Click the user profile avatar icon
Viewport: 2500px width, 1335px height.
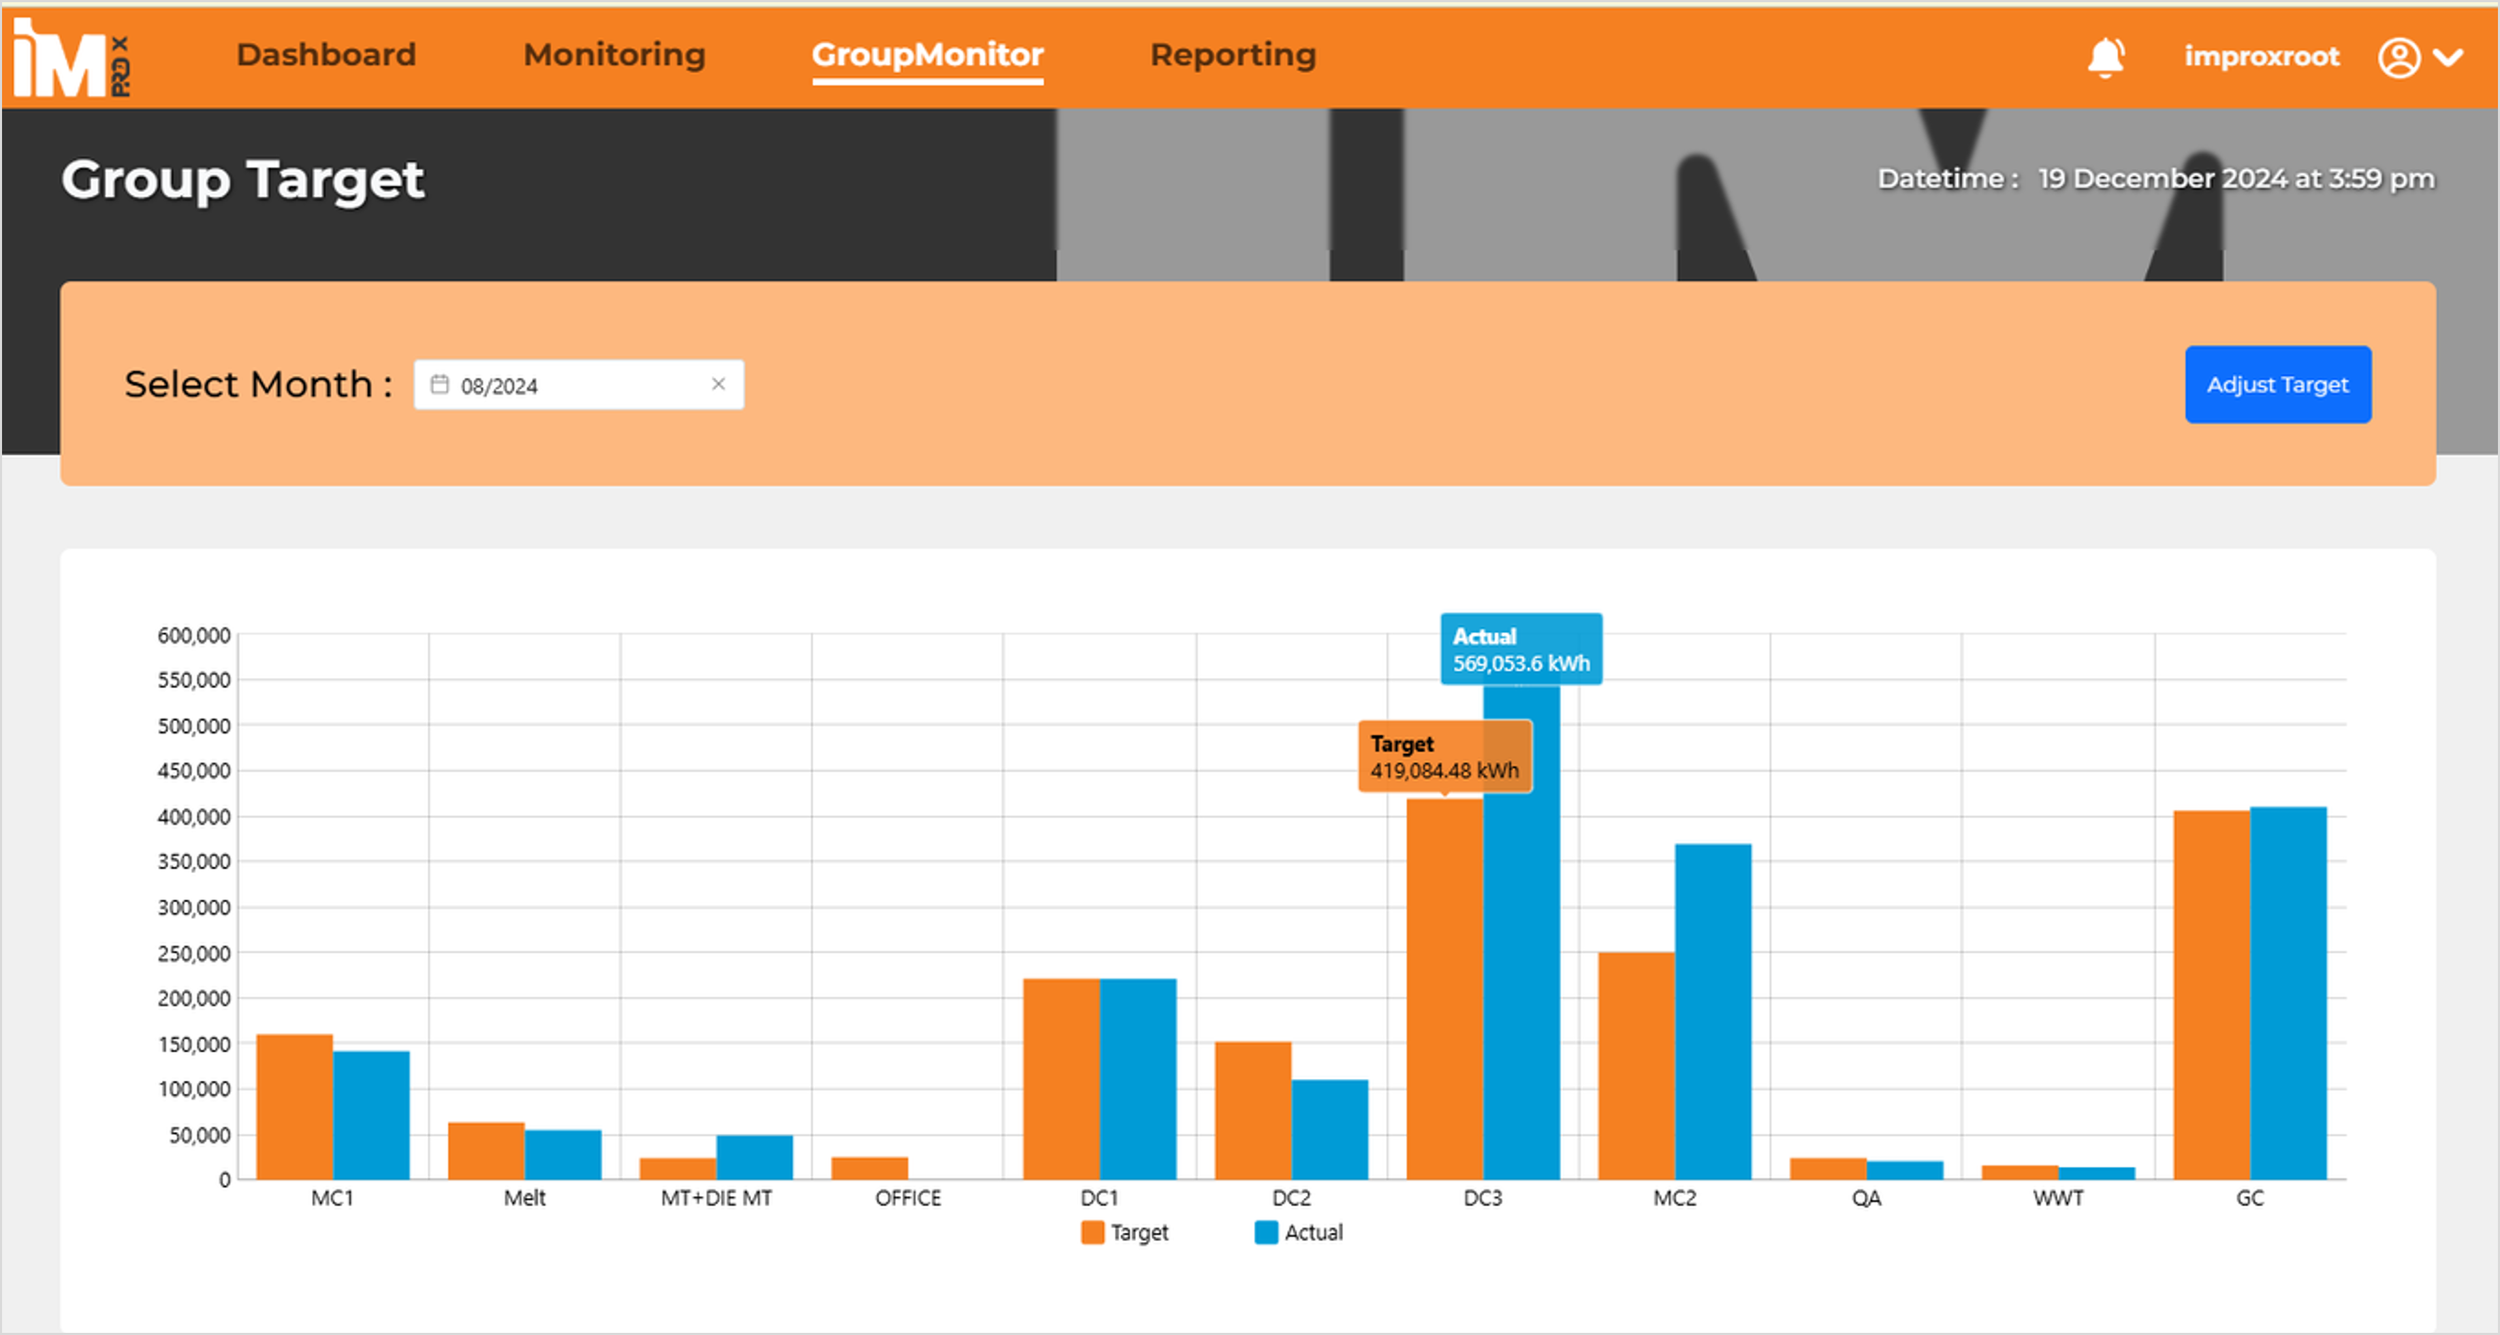pos(2398,57)
